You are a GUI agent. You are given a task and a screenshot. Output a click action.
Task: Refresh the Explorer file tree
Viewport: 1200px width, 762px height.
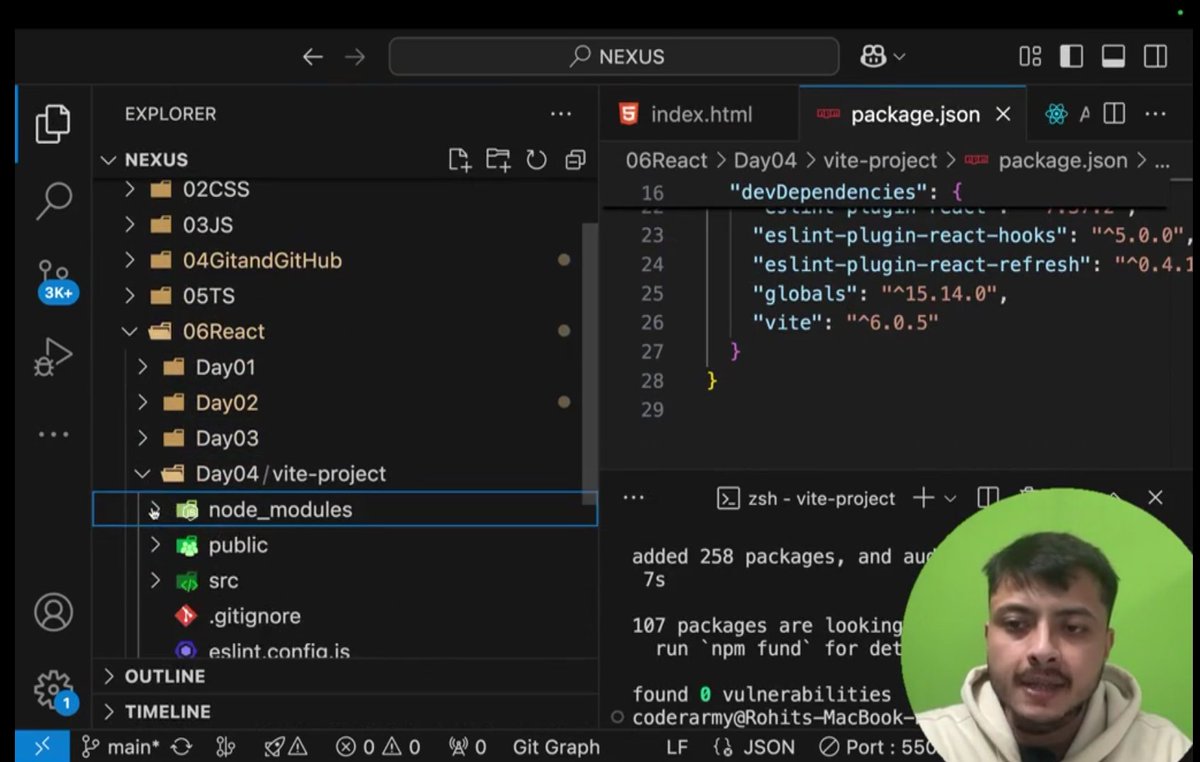537,160
